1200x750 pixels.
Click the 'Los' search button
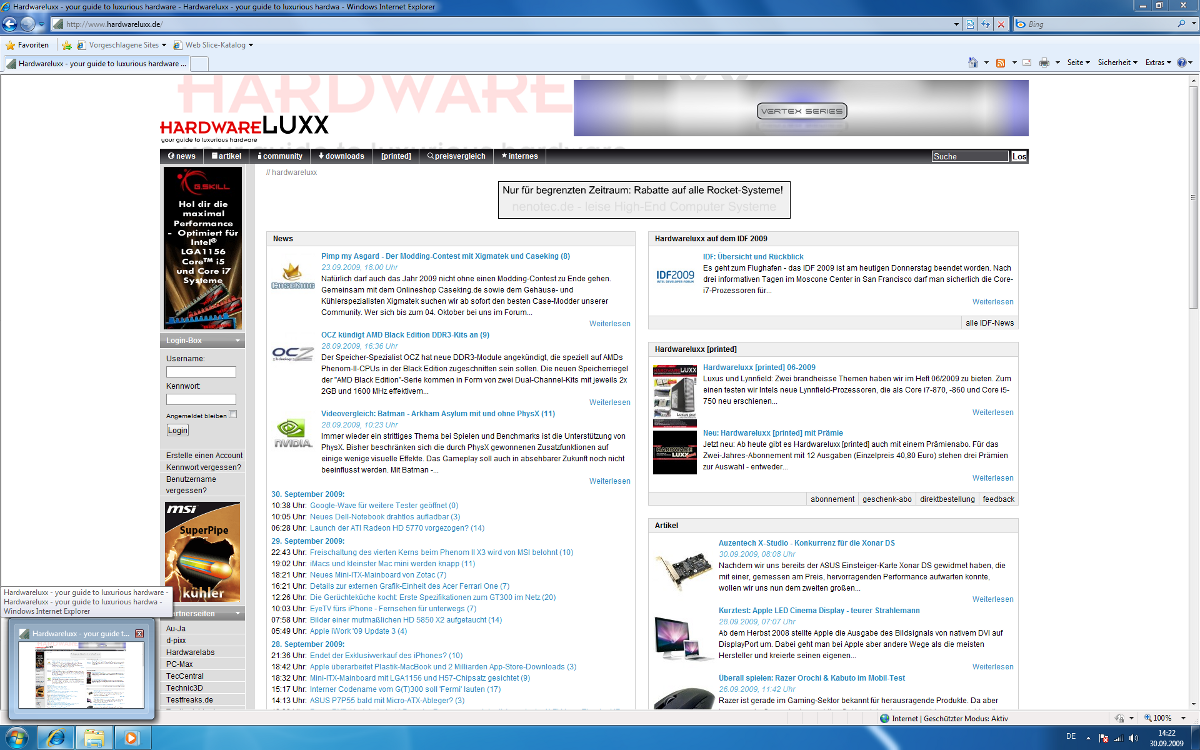pyautogui.click(x=1019, y=156)
